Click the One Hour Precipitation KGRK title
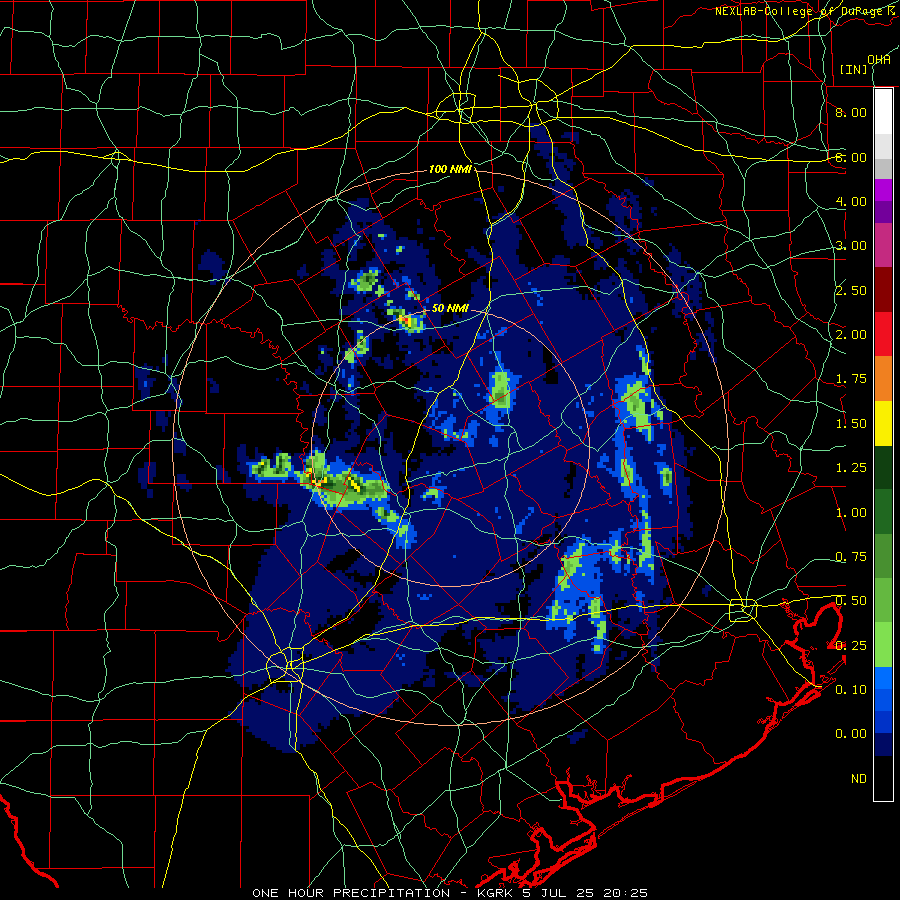This screenshot has height=900, width=900. point(450,893)
